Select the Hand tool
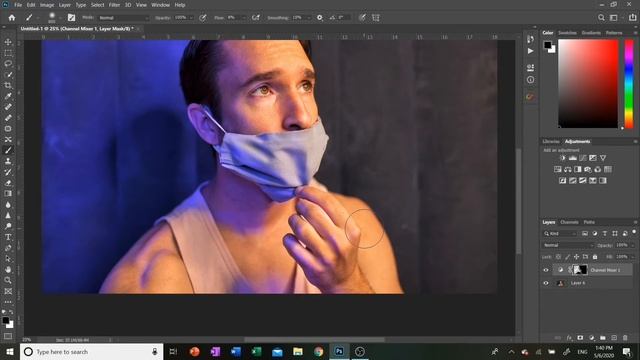This screenshot has height=360, width=640. click(x=8, y=269)
